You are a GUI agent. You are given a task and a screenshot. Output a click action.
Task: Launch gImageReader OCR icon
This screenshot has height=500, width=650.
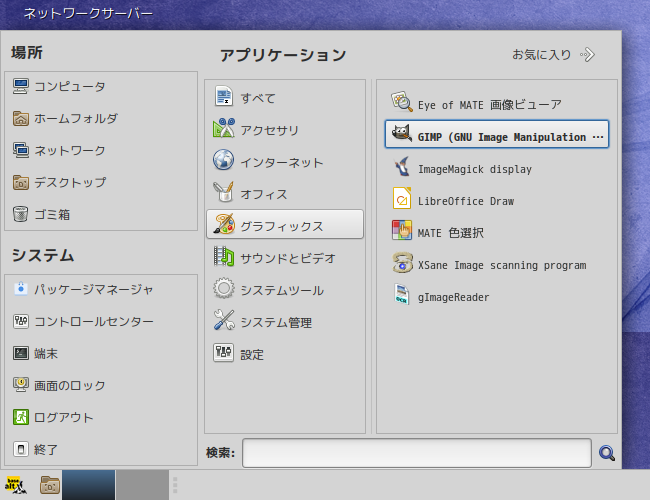click(402, 294)
